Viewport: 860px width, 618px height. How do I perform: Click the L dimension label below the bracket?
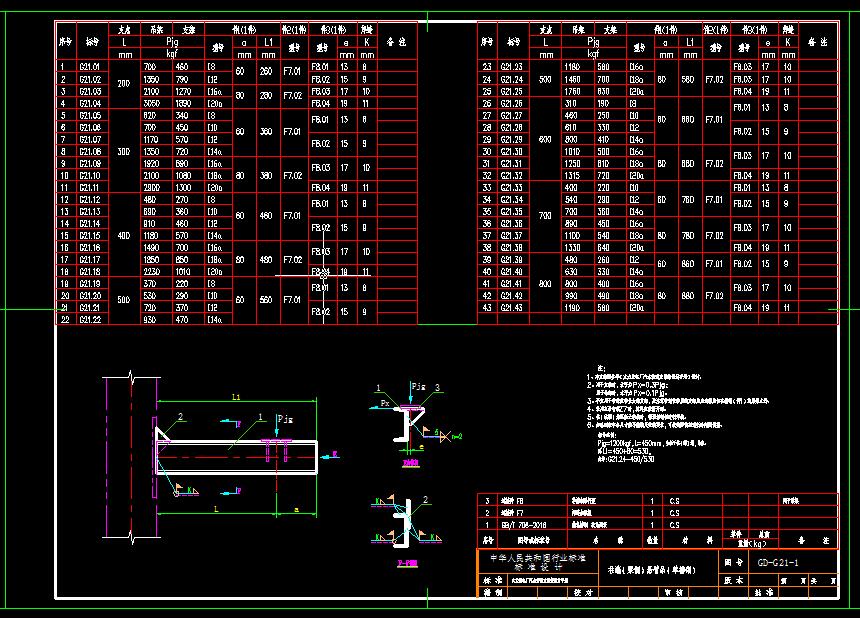(x=216, y=510)
